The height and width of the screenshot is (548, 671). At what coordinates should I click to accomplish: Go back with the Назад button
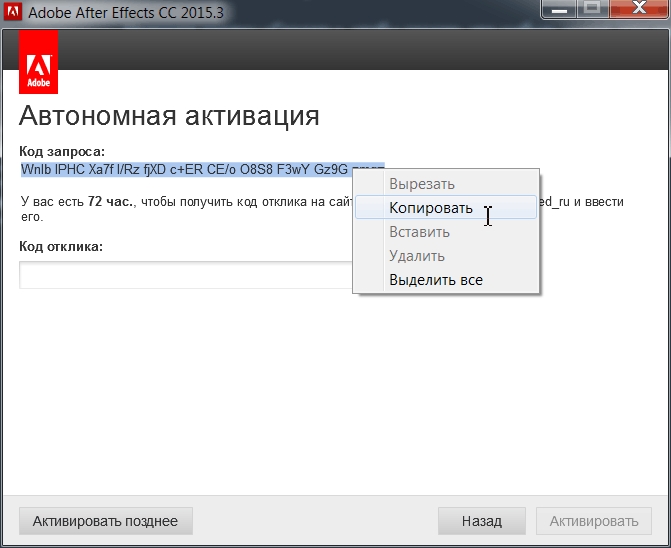482,521
